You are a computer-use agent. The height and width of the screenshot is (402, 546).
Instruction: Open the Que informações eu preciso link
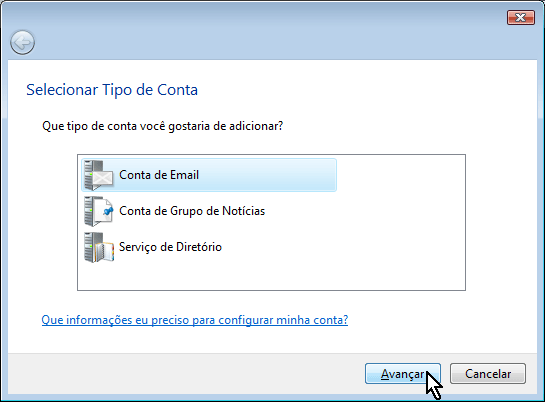tap(195, 320)
